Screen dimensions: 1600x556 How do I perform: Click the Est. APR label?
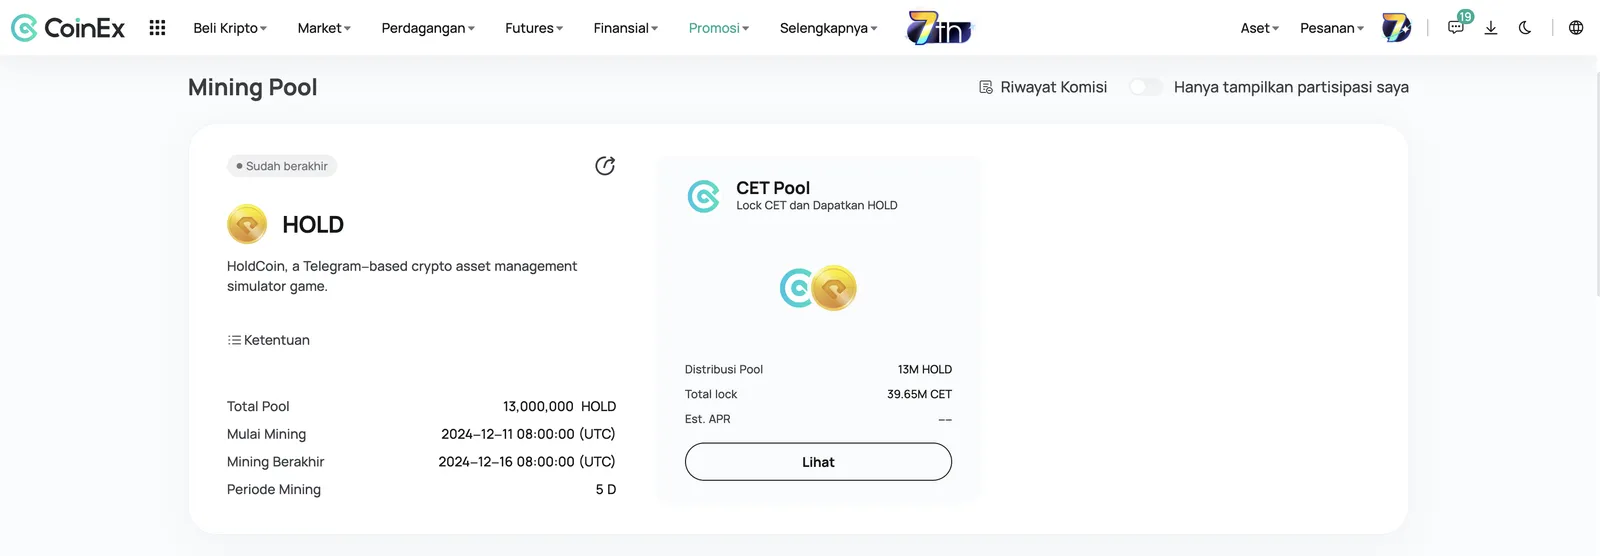pos(708,419)
